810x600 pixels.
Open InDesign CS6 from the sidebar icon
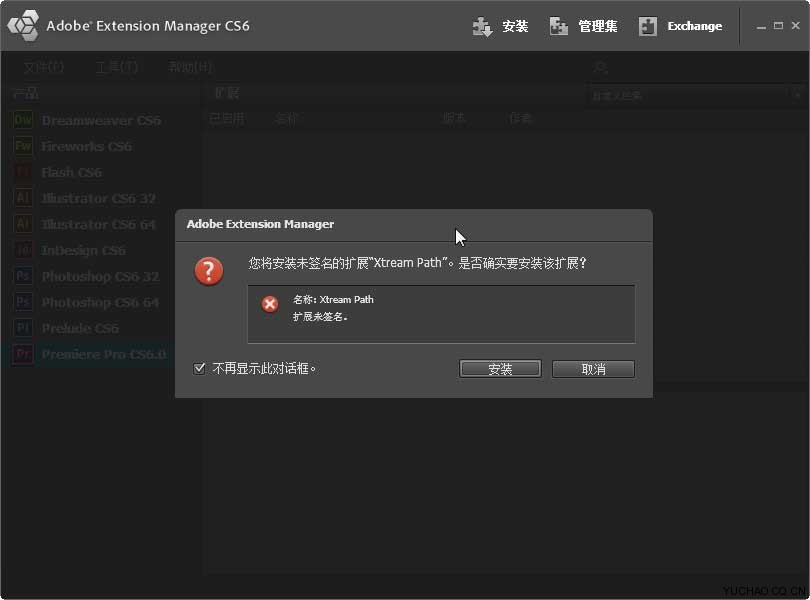point(22,250)
